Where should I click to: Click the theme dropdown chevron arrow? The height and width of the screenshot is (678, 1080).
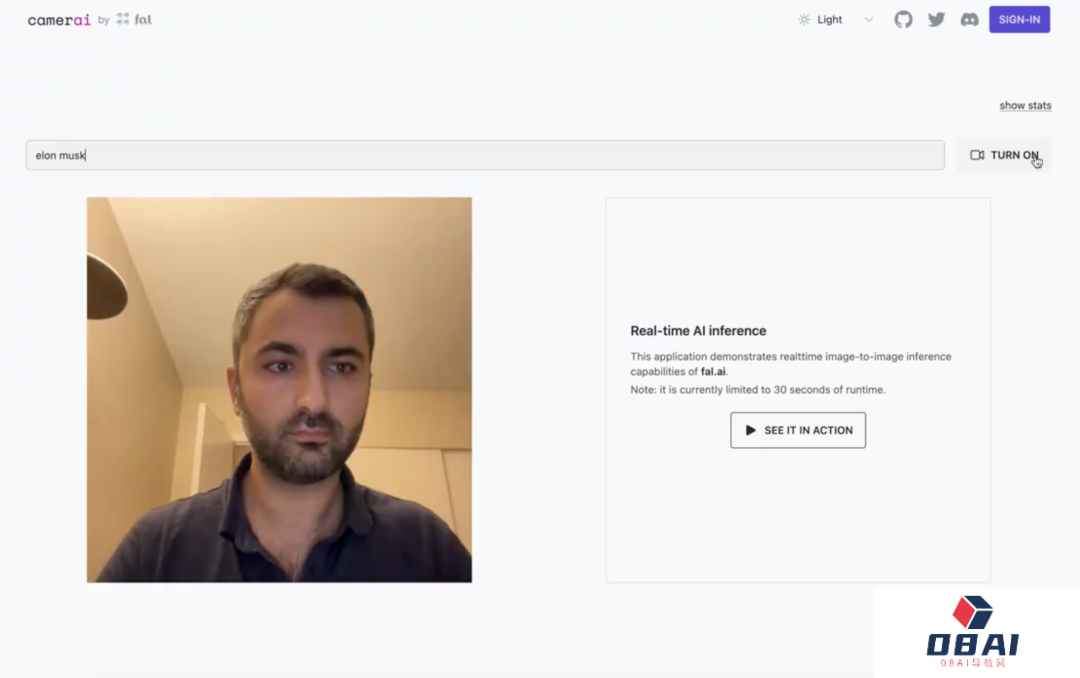[869, 19]
